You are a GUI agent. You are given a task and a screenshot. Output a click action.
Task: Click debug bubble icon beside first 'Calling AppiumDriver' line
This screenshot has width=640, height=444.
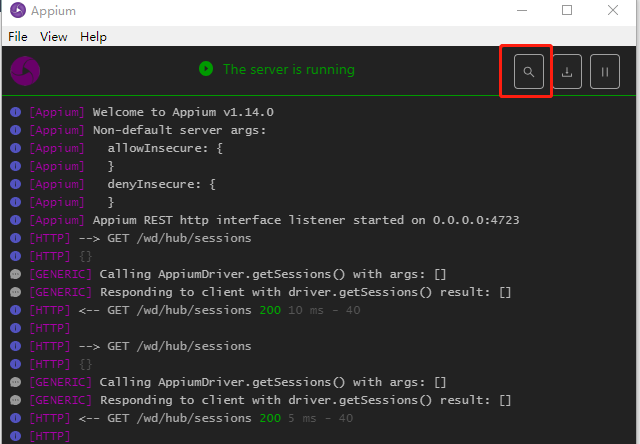click(x=16, y=274)
